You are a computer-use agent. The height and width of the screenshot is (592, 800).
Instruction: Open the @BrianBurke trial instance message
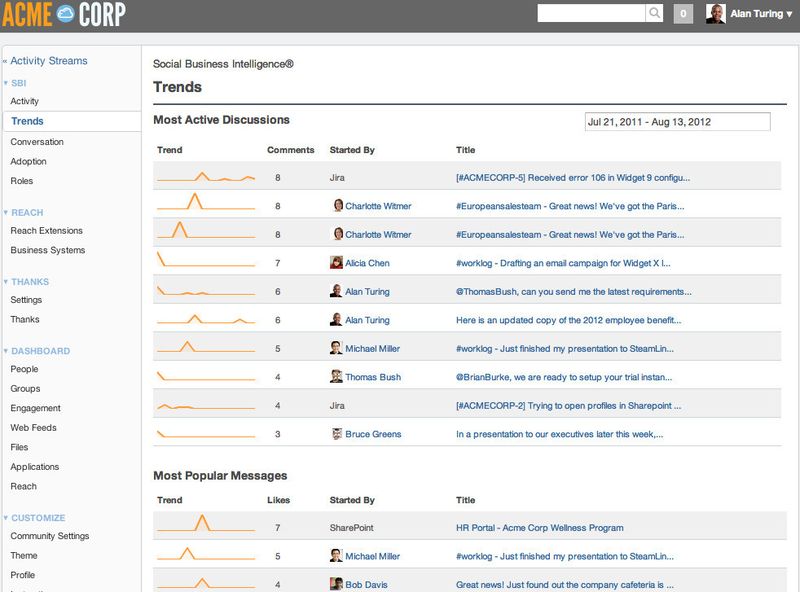pyautogui.click(x=564, y=377)
